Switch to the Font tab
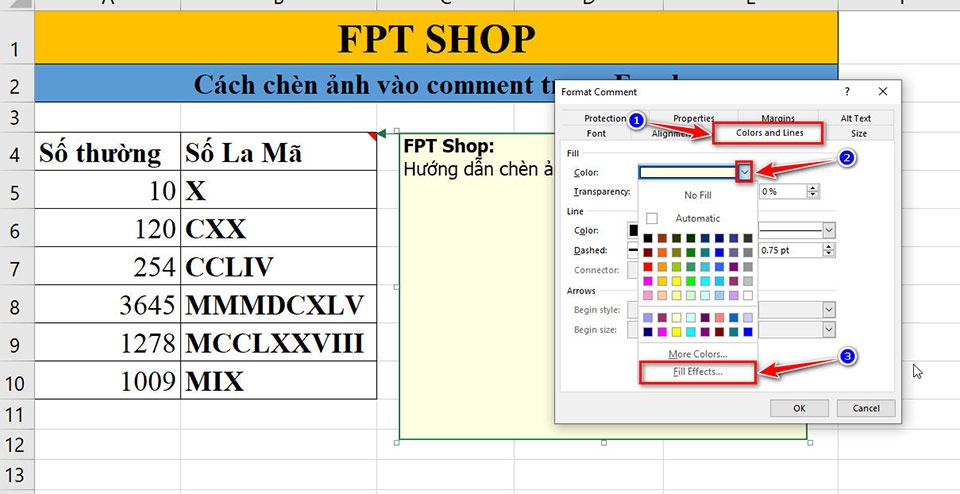Viewport: 960px width, 494px height. pyautogui.click(x=596, y=133)
